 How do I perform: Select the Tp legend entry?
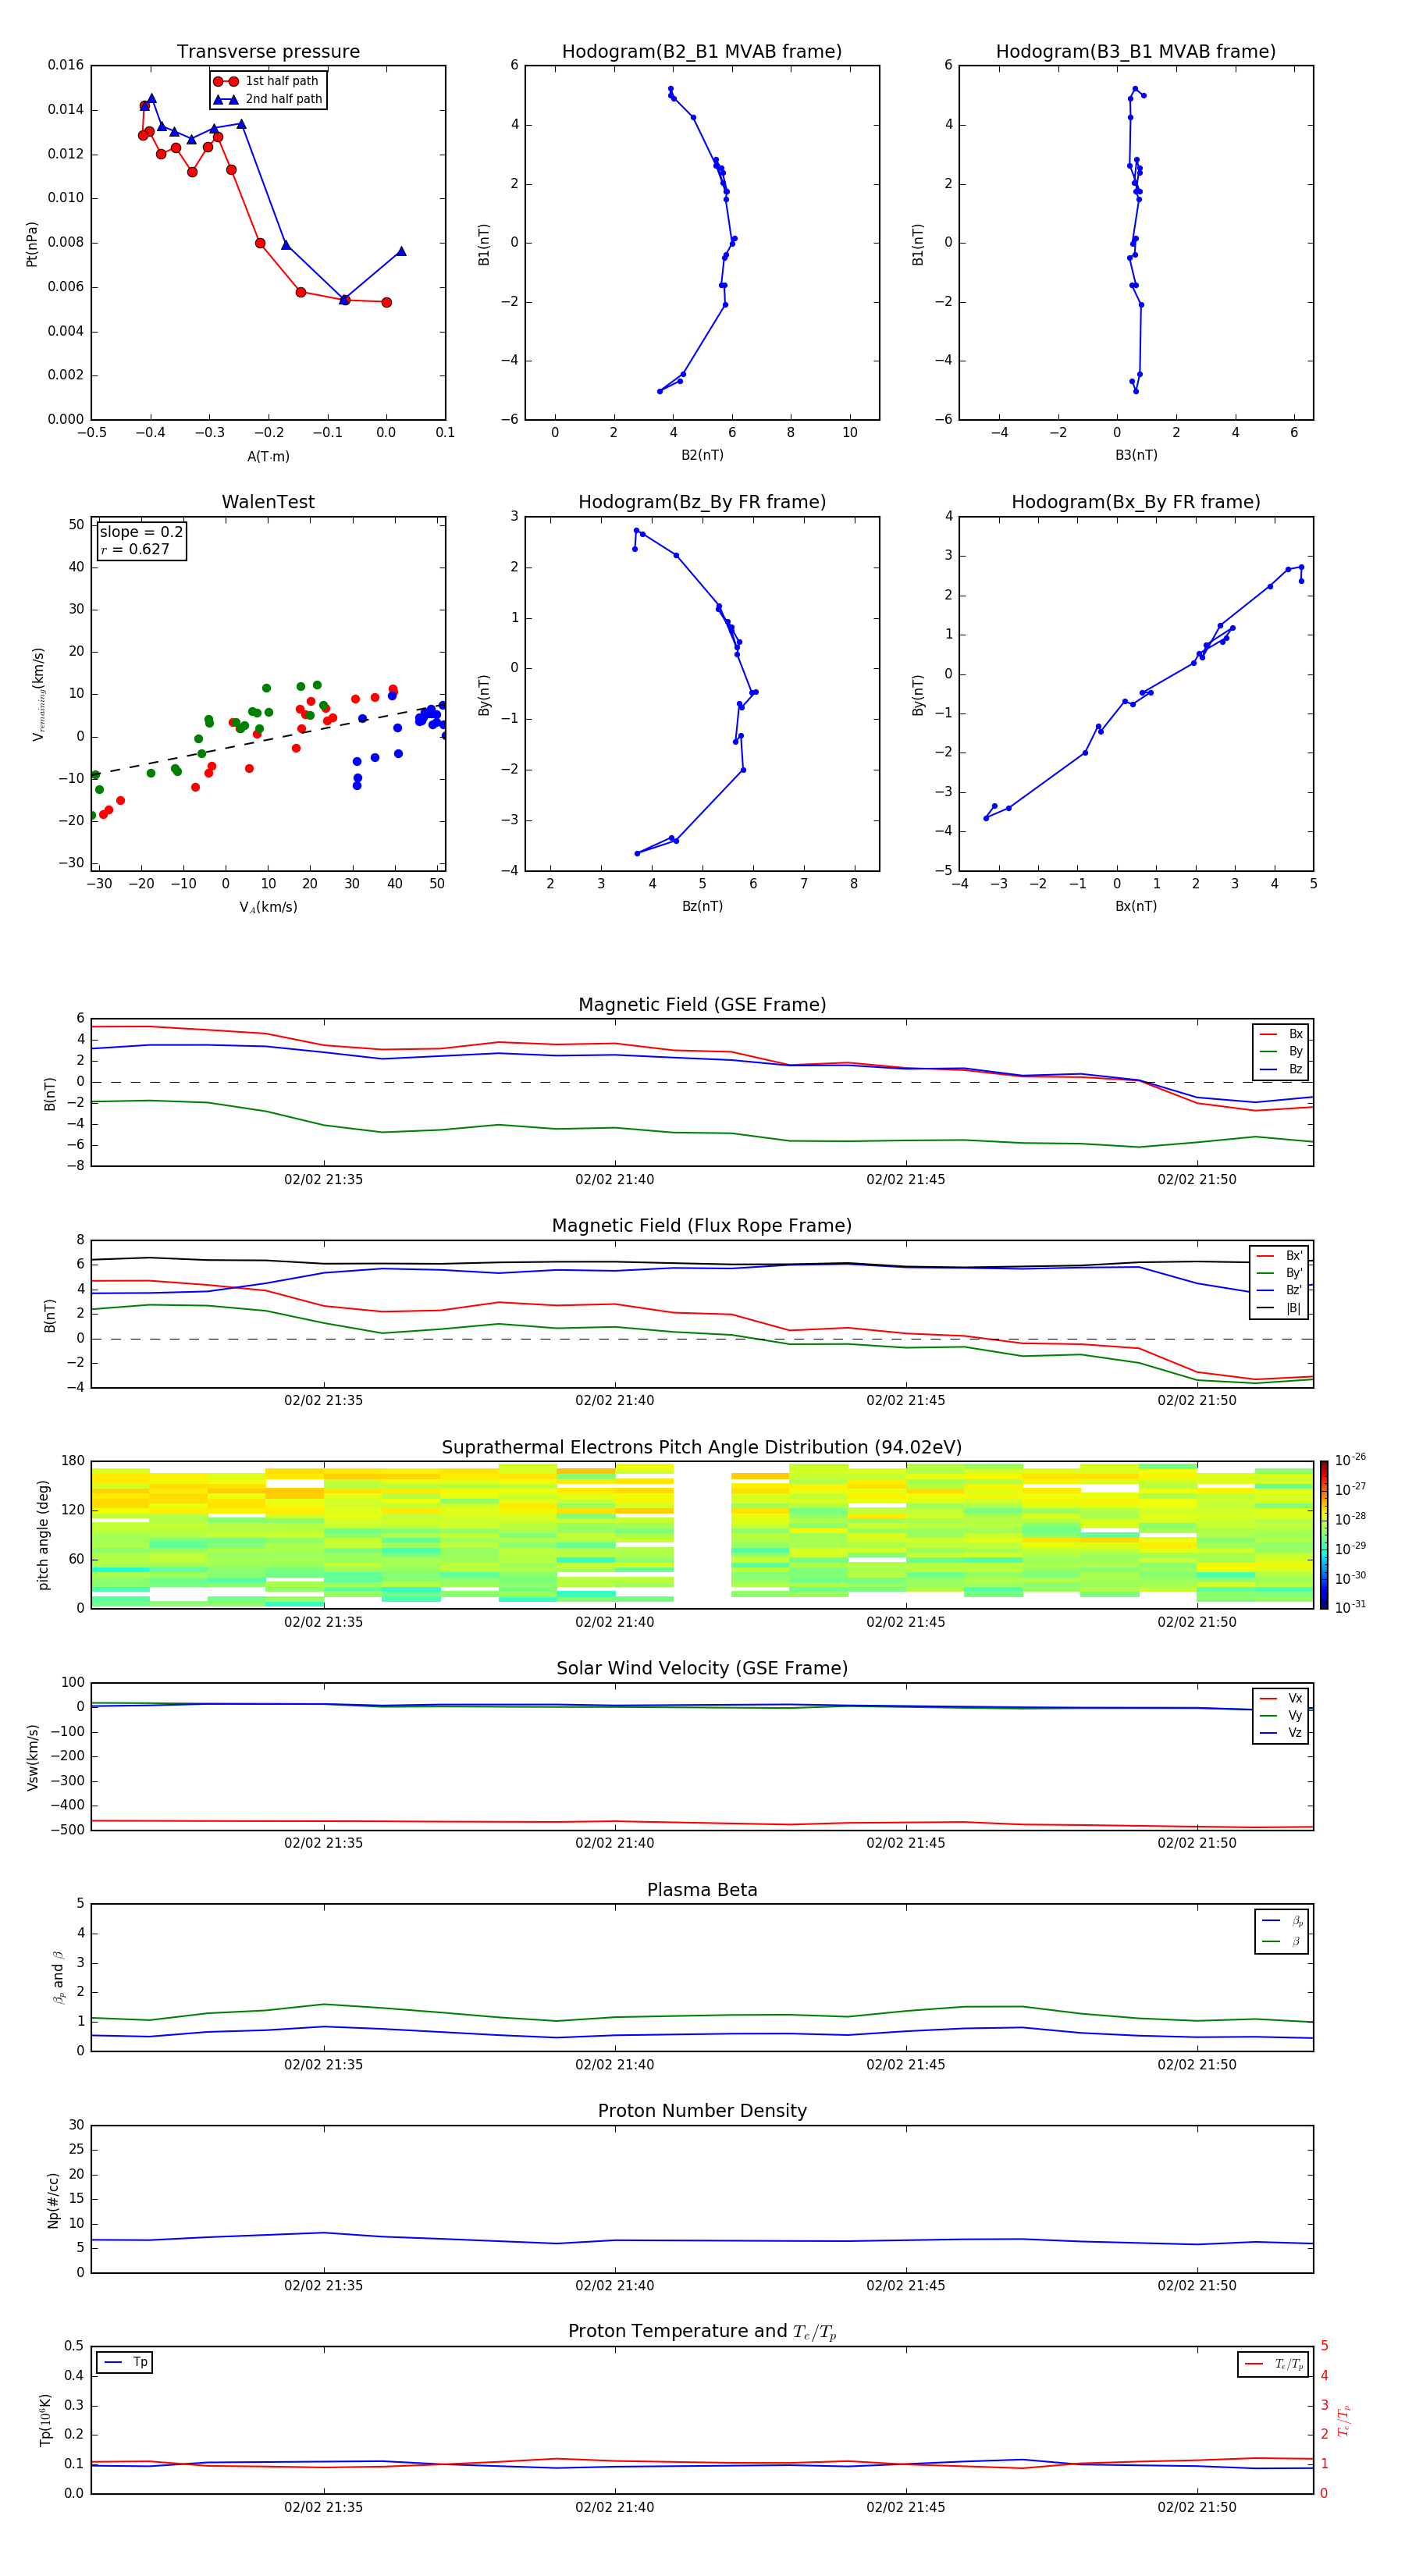(125, 2362)
